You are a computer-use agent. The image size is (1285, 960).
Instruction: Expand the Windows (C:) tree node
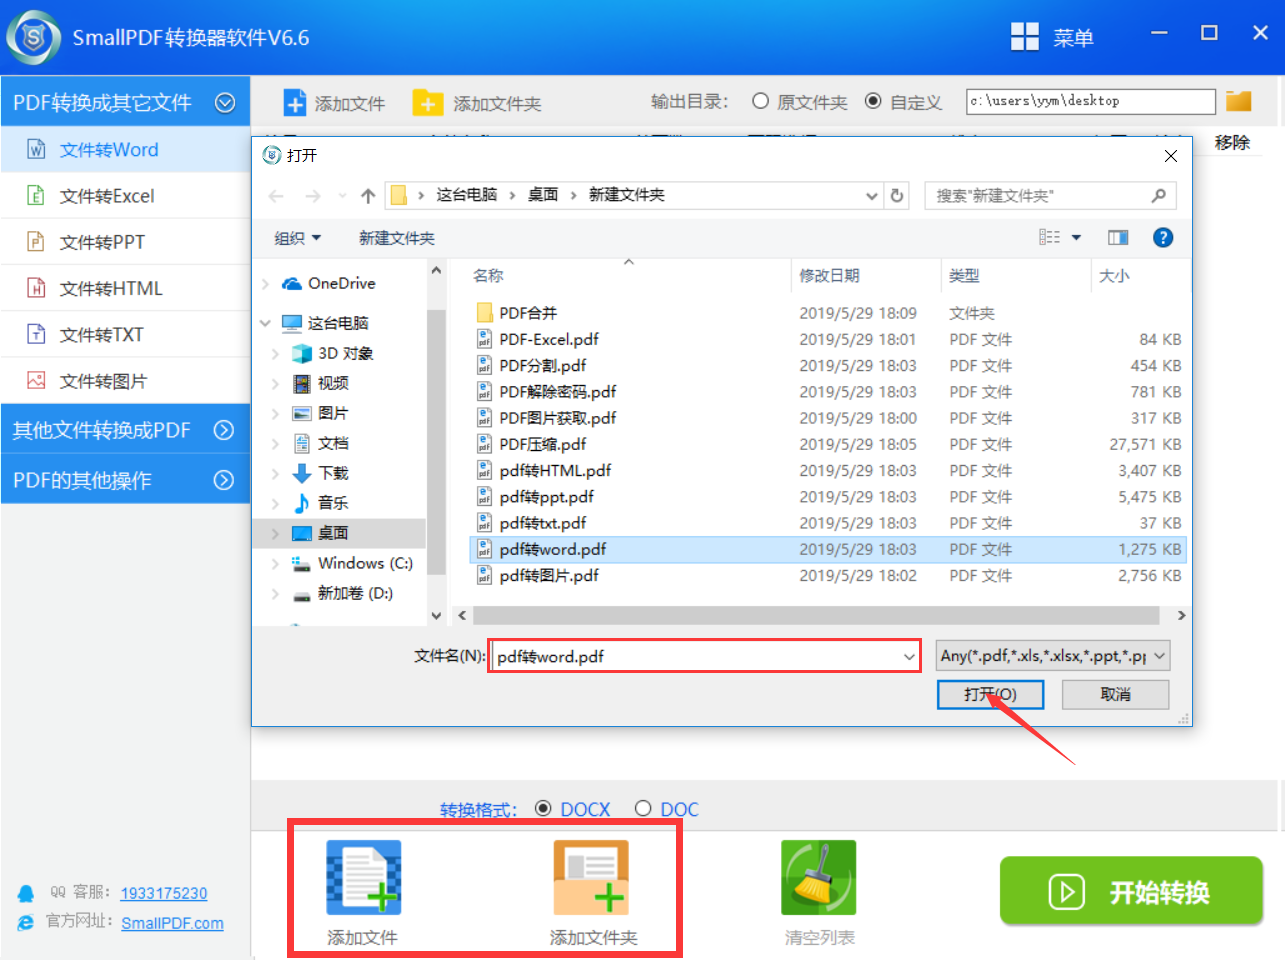[276, 564]
